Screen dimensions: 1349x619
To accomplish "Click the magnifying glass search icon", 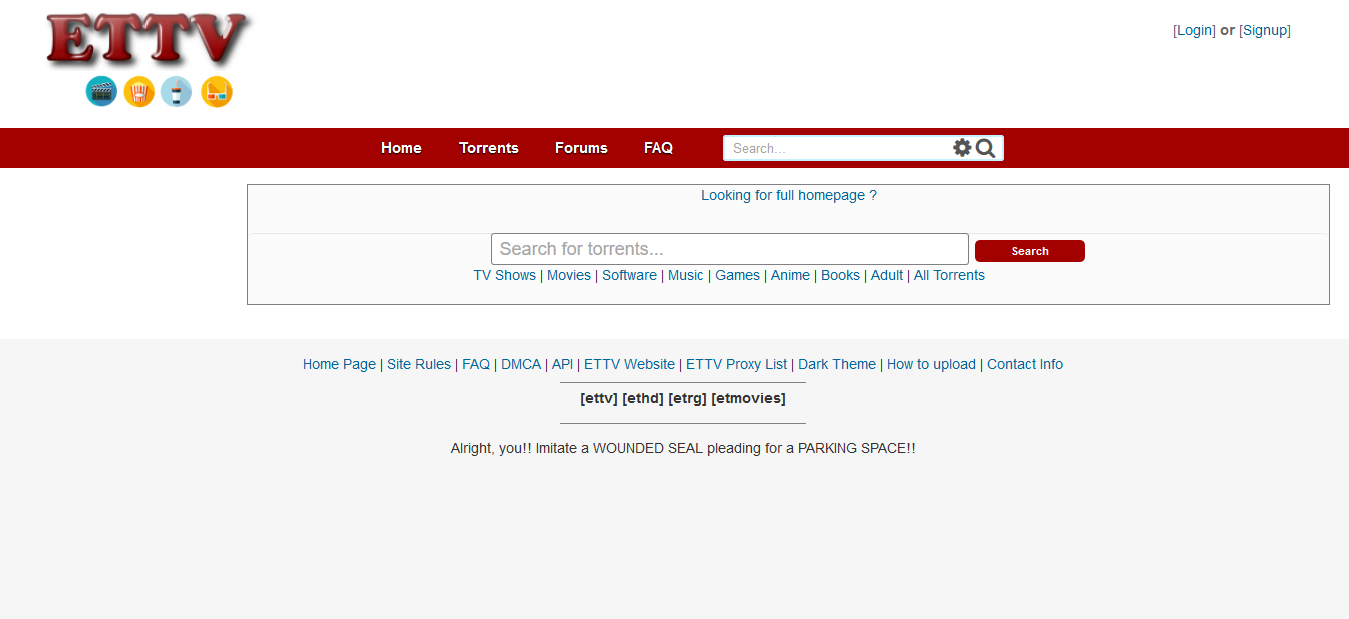I will (x=986, y=148).
